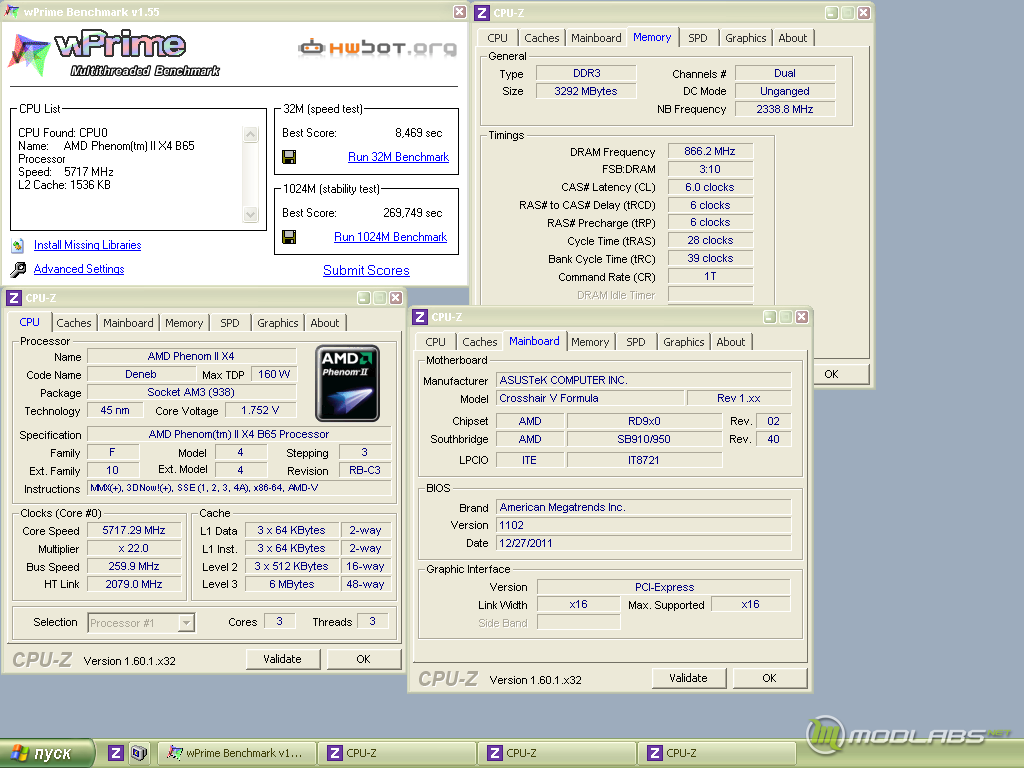Switch to About tab in Mainboard window
1024x768 pixels.
pyautogui.click(x=731, y=342)
